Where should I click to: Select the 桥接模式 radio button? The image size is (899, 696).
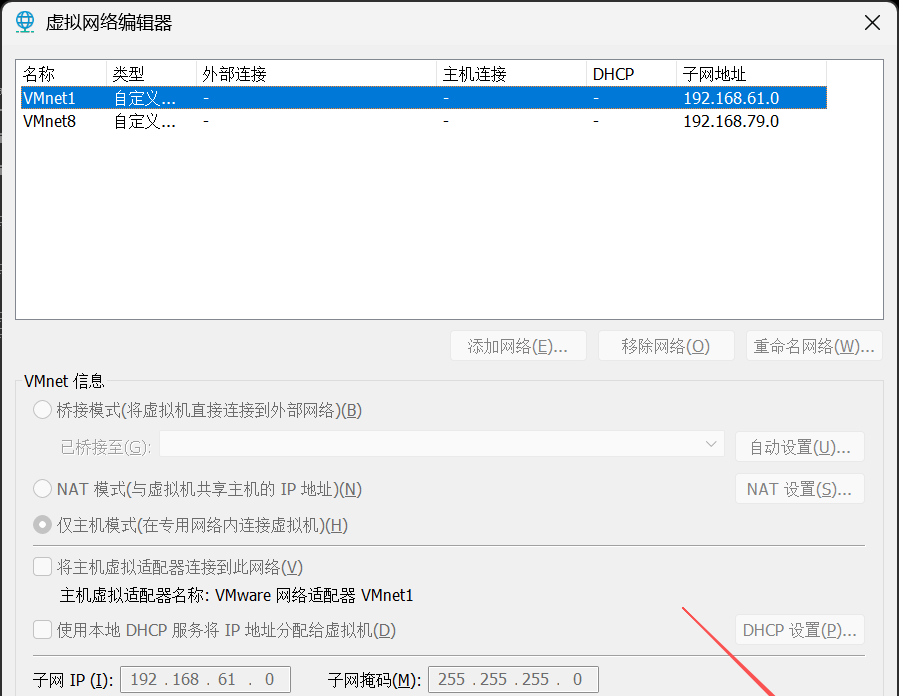41,409
